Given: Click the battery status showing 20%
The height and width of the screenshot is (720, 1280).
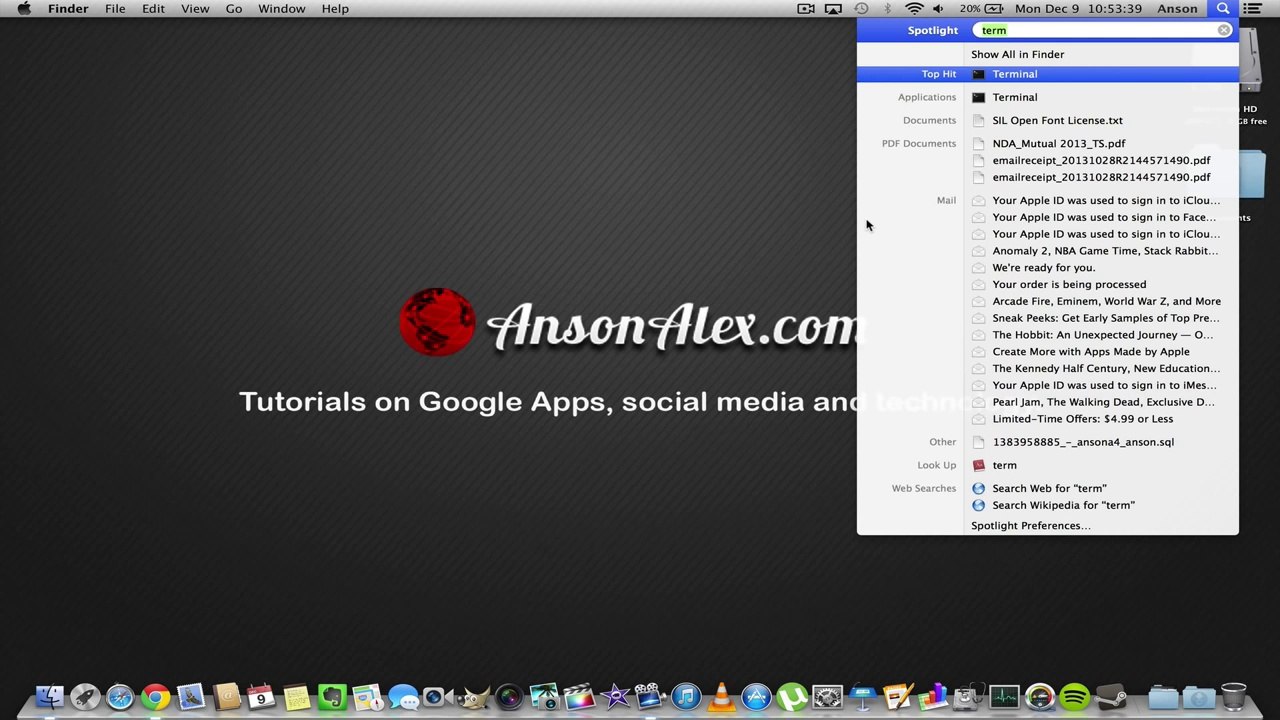Looking at the screenshot, I should click(981, 9).
